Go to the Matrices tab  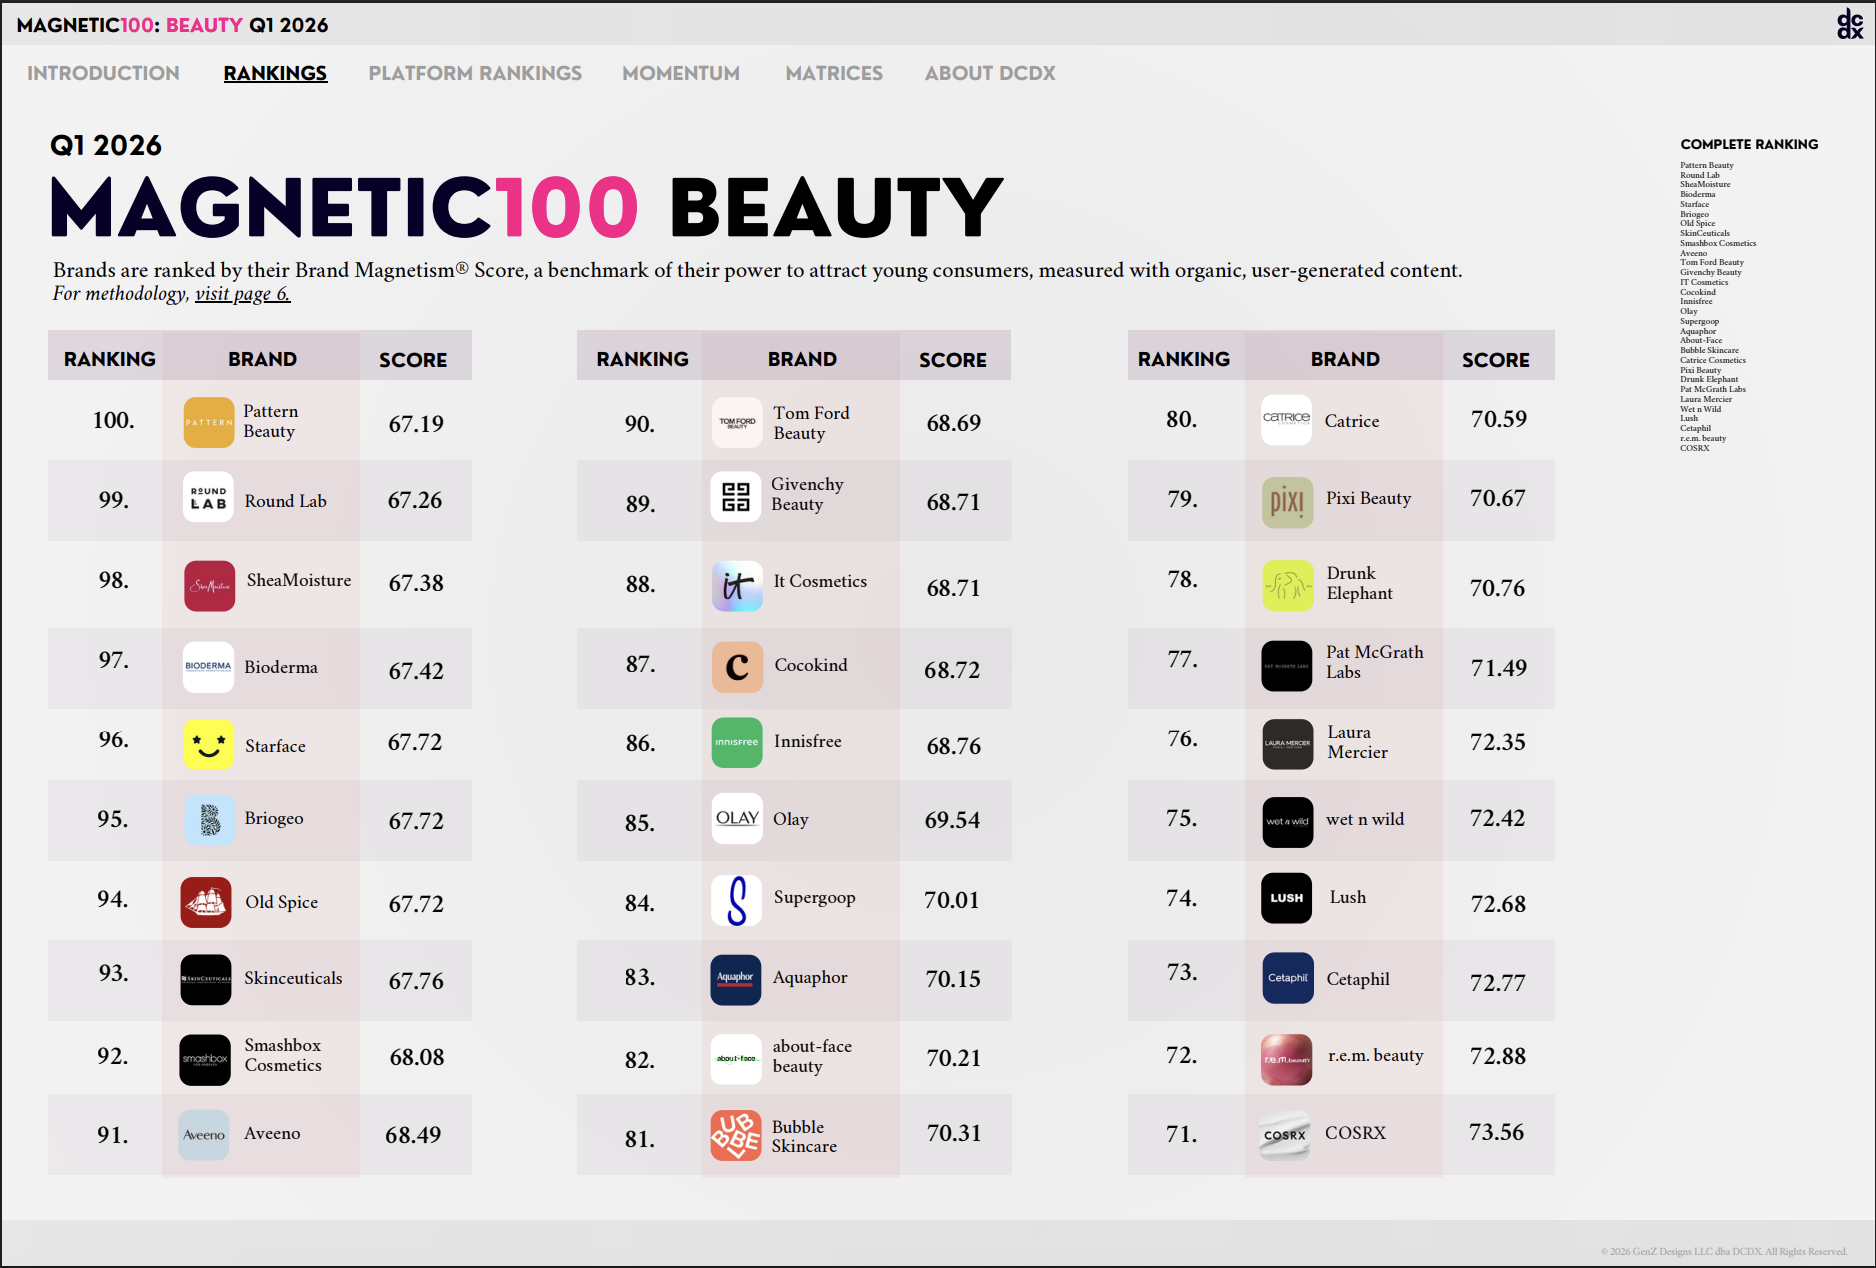click(834, 73)
